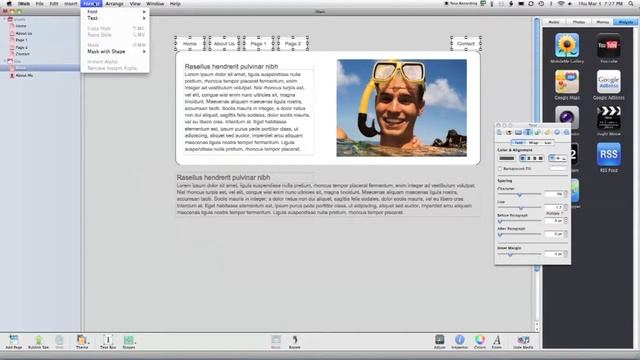Select the List tab in inspector

pos(547,142)
